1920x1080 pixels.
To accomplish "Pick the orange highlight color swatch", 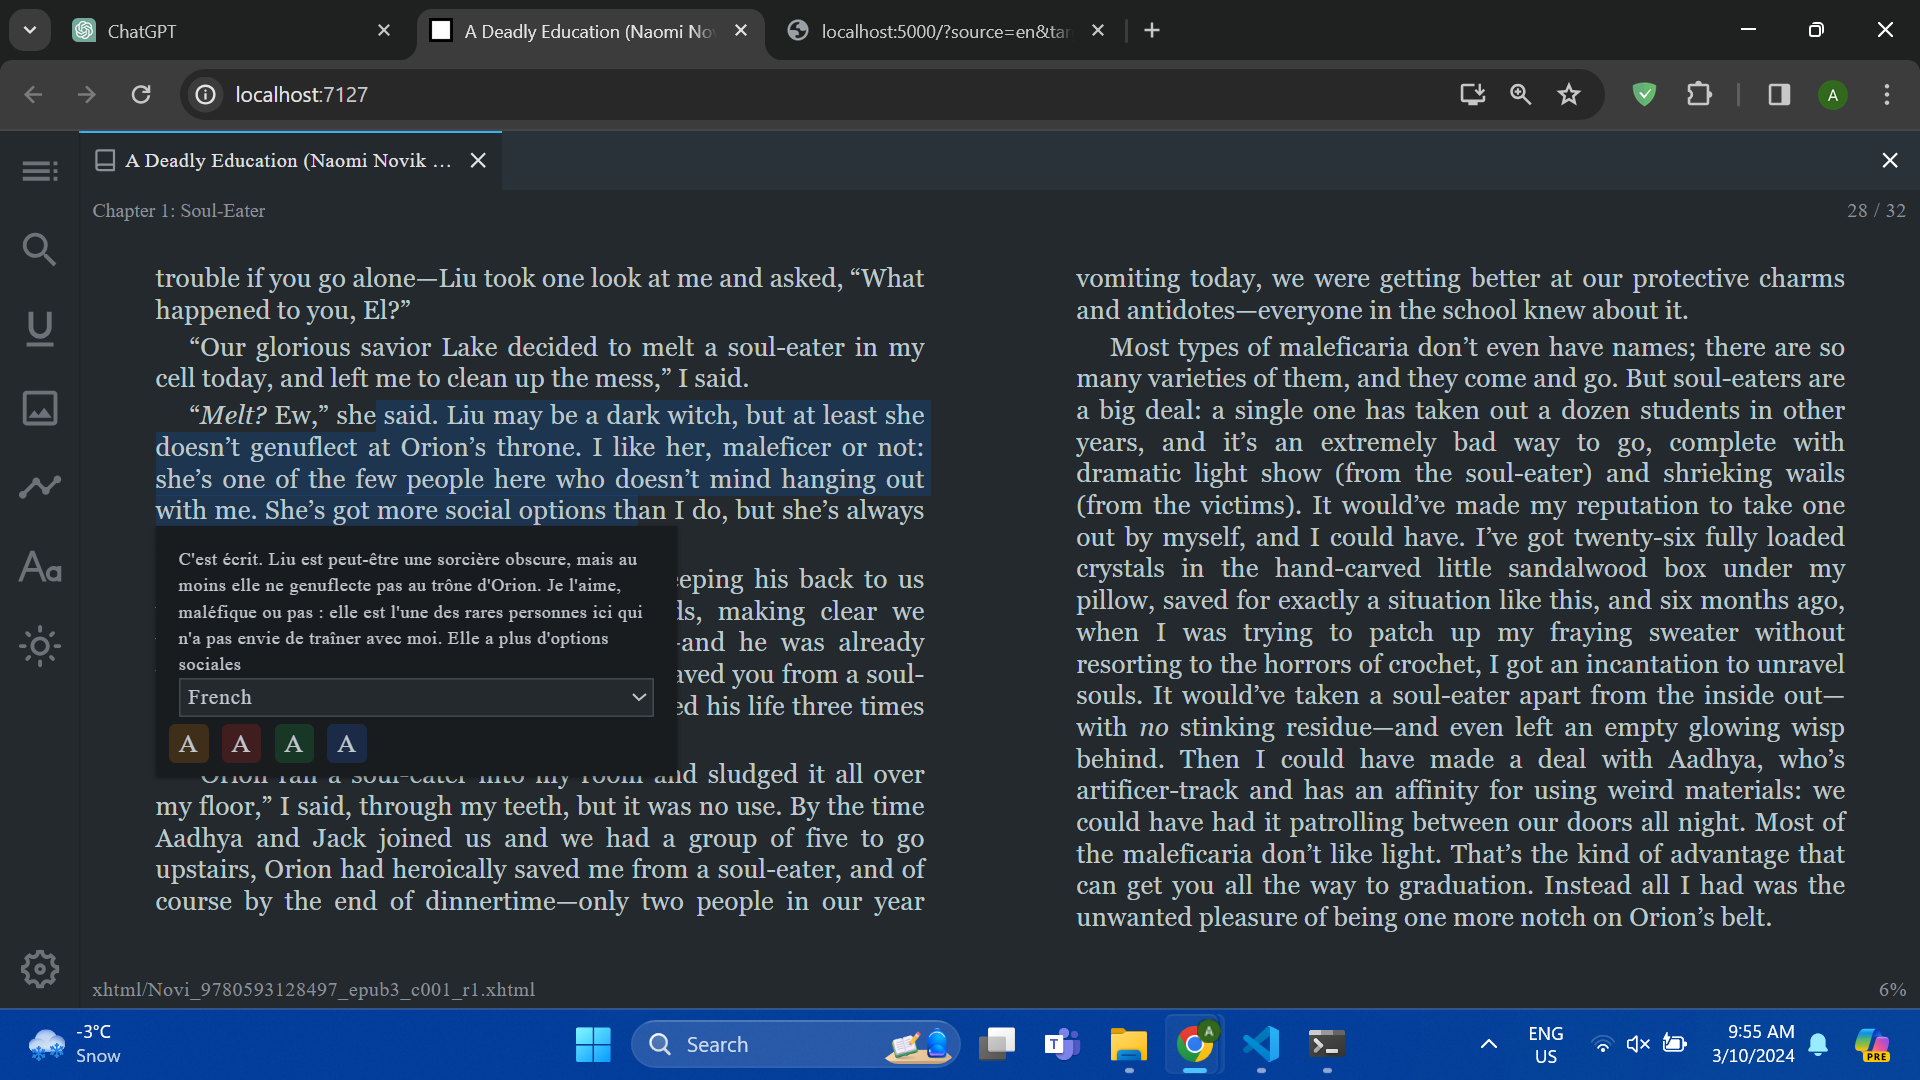I will pyautogui.click(x=188, y=744).
